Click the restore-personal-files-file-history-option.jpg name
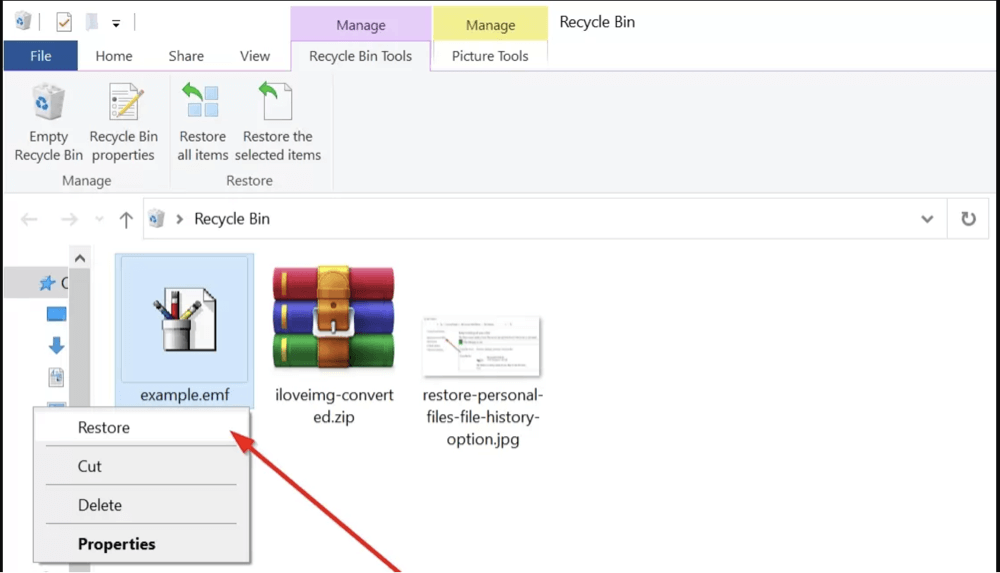Screen dimensions: 1000x573 [483, 417]
